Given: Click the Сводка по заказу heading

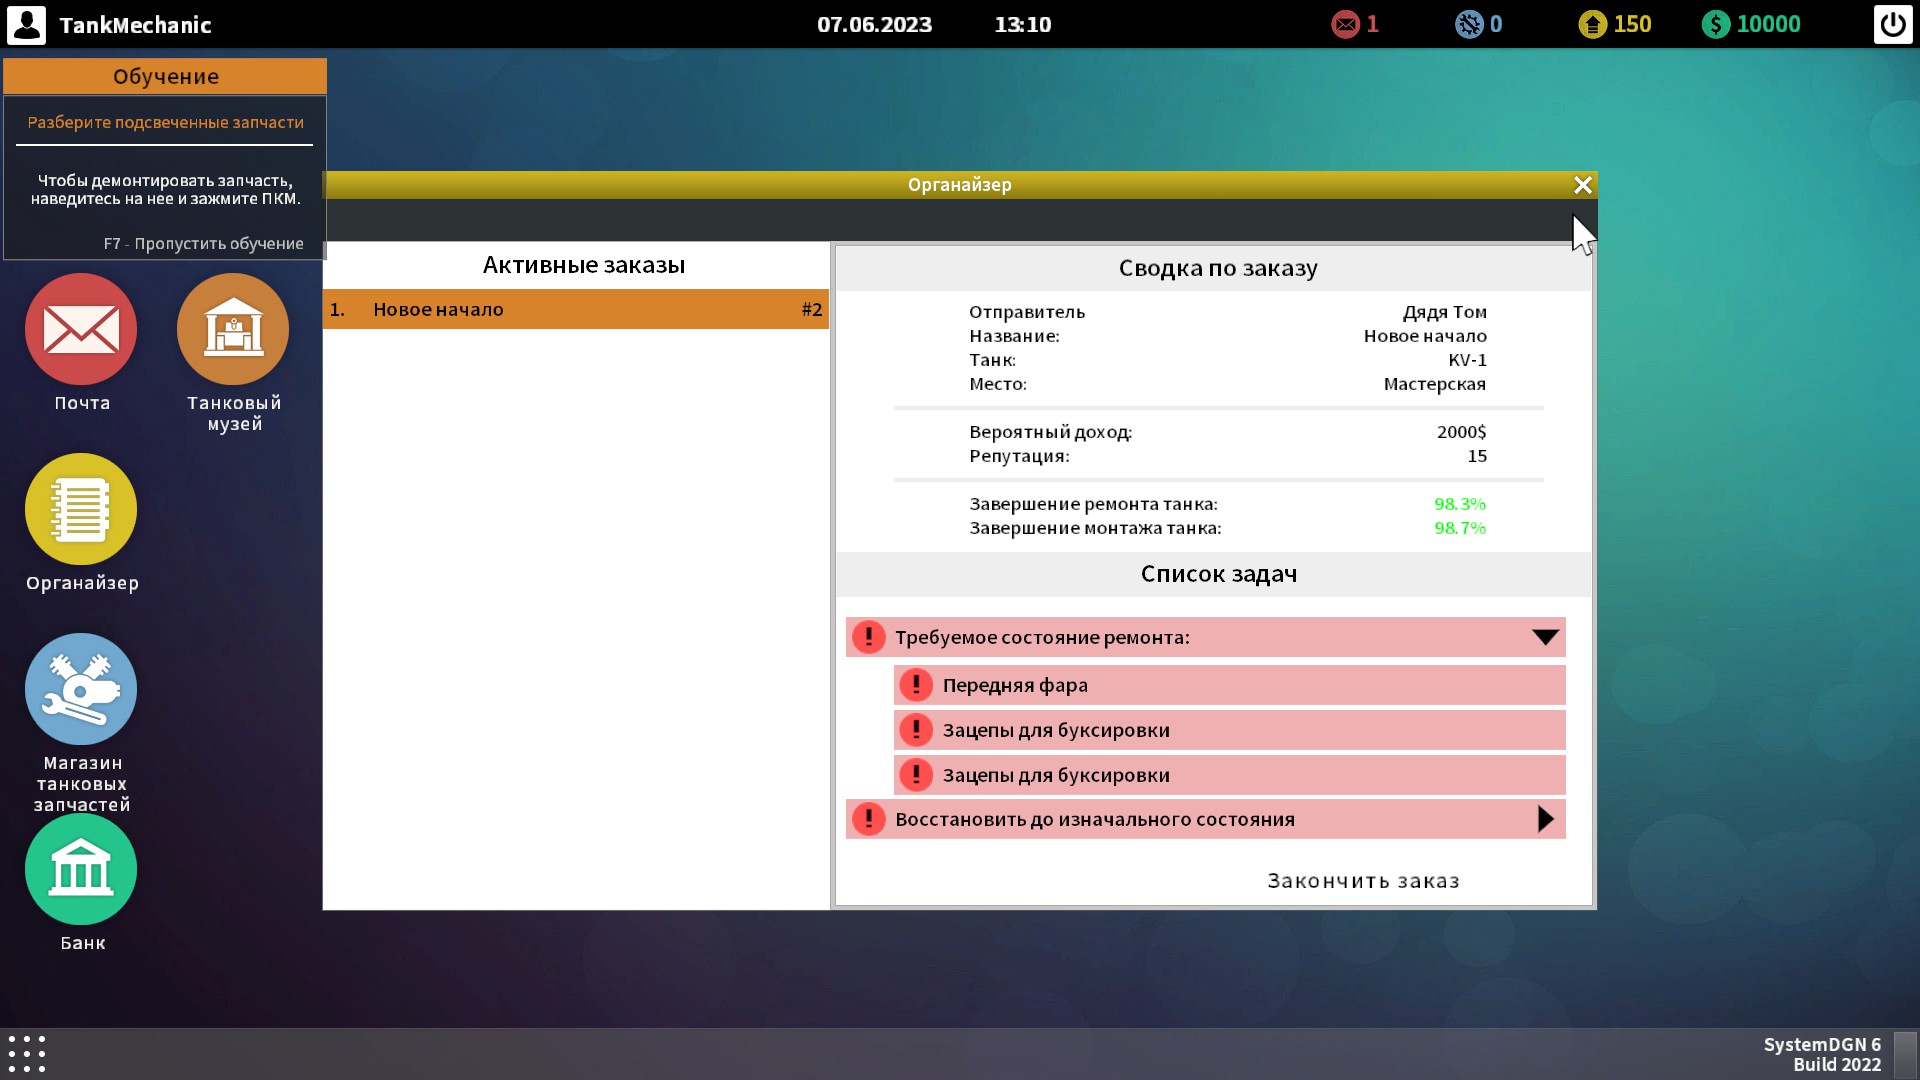Looking at the screenshot, I should point(1218,268).
